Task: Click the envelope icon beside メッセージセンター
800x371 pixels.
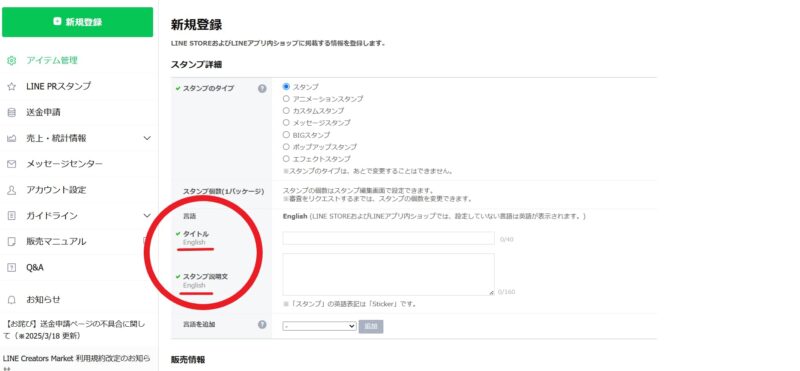Action: (x=12, y=164)
